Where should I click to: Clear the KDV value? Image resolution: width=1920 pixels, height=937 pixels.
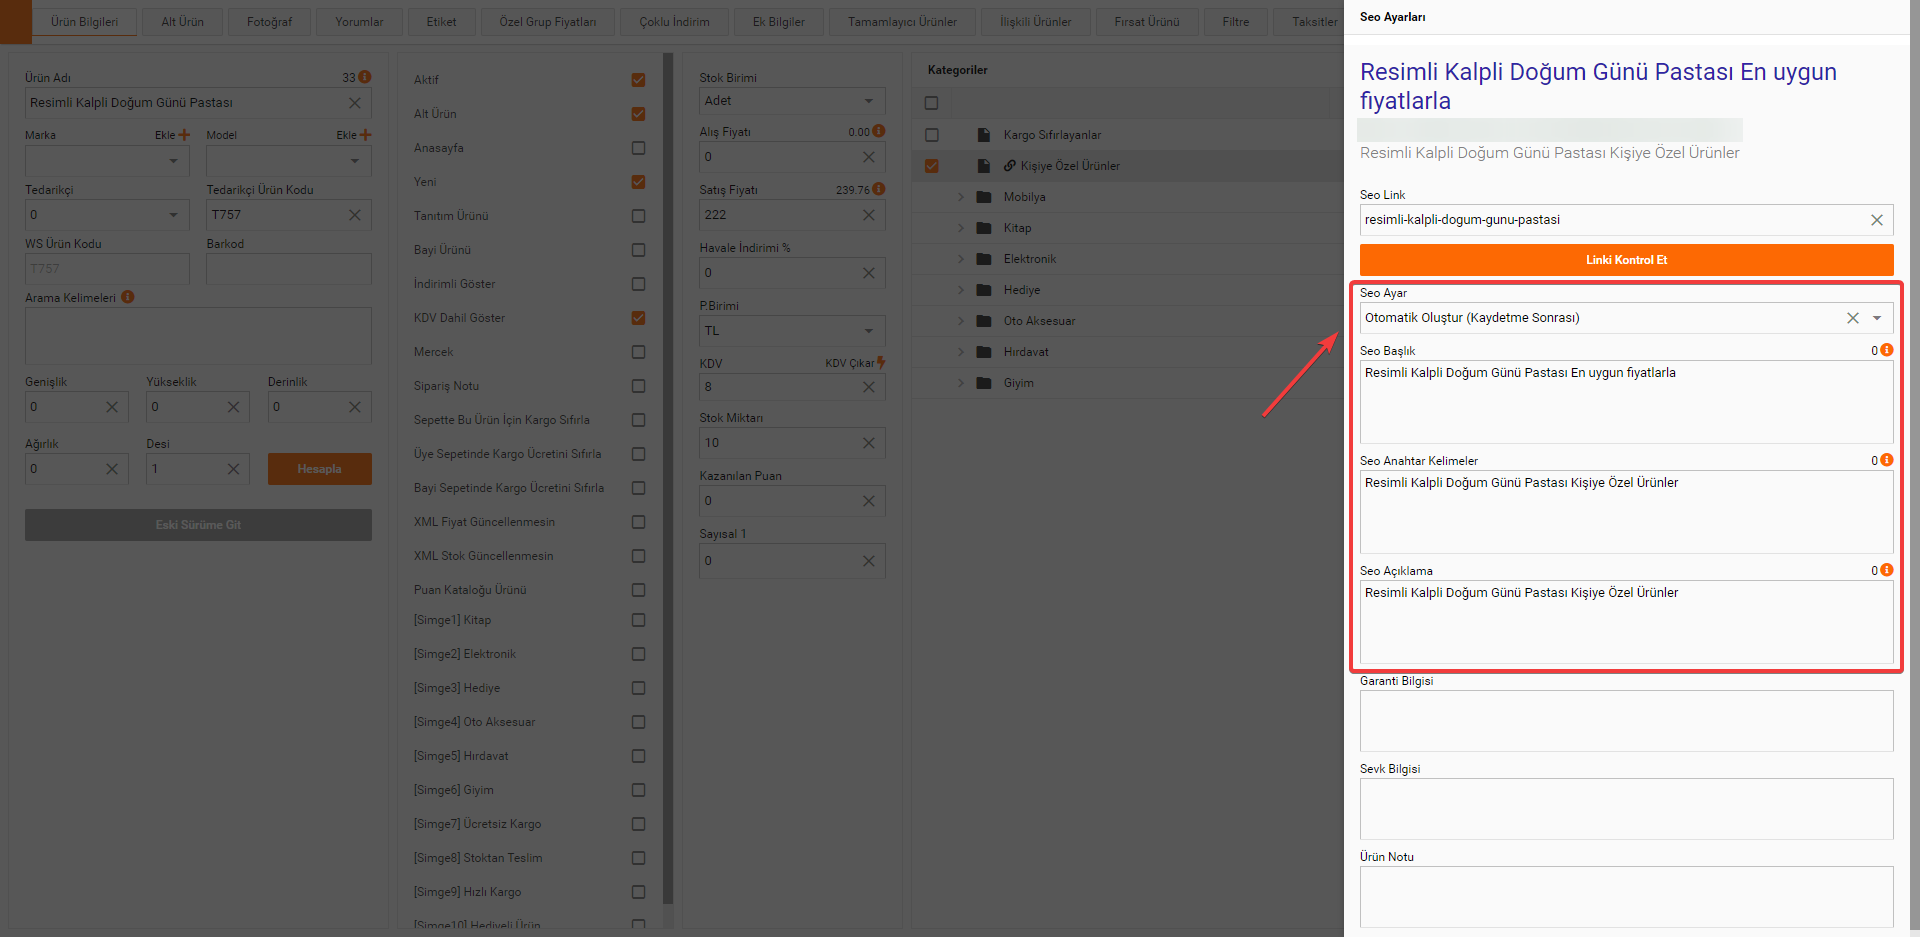tap(869, 387)
